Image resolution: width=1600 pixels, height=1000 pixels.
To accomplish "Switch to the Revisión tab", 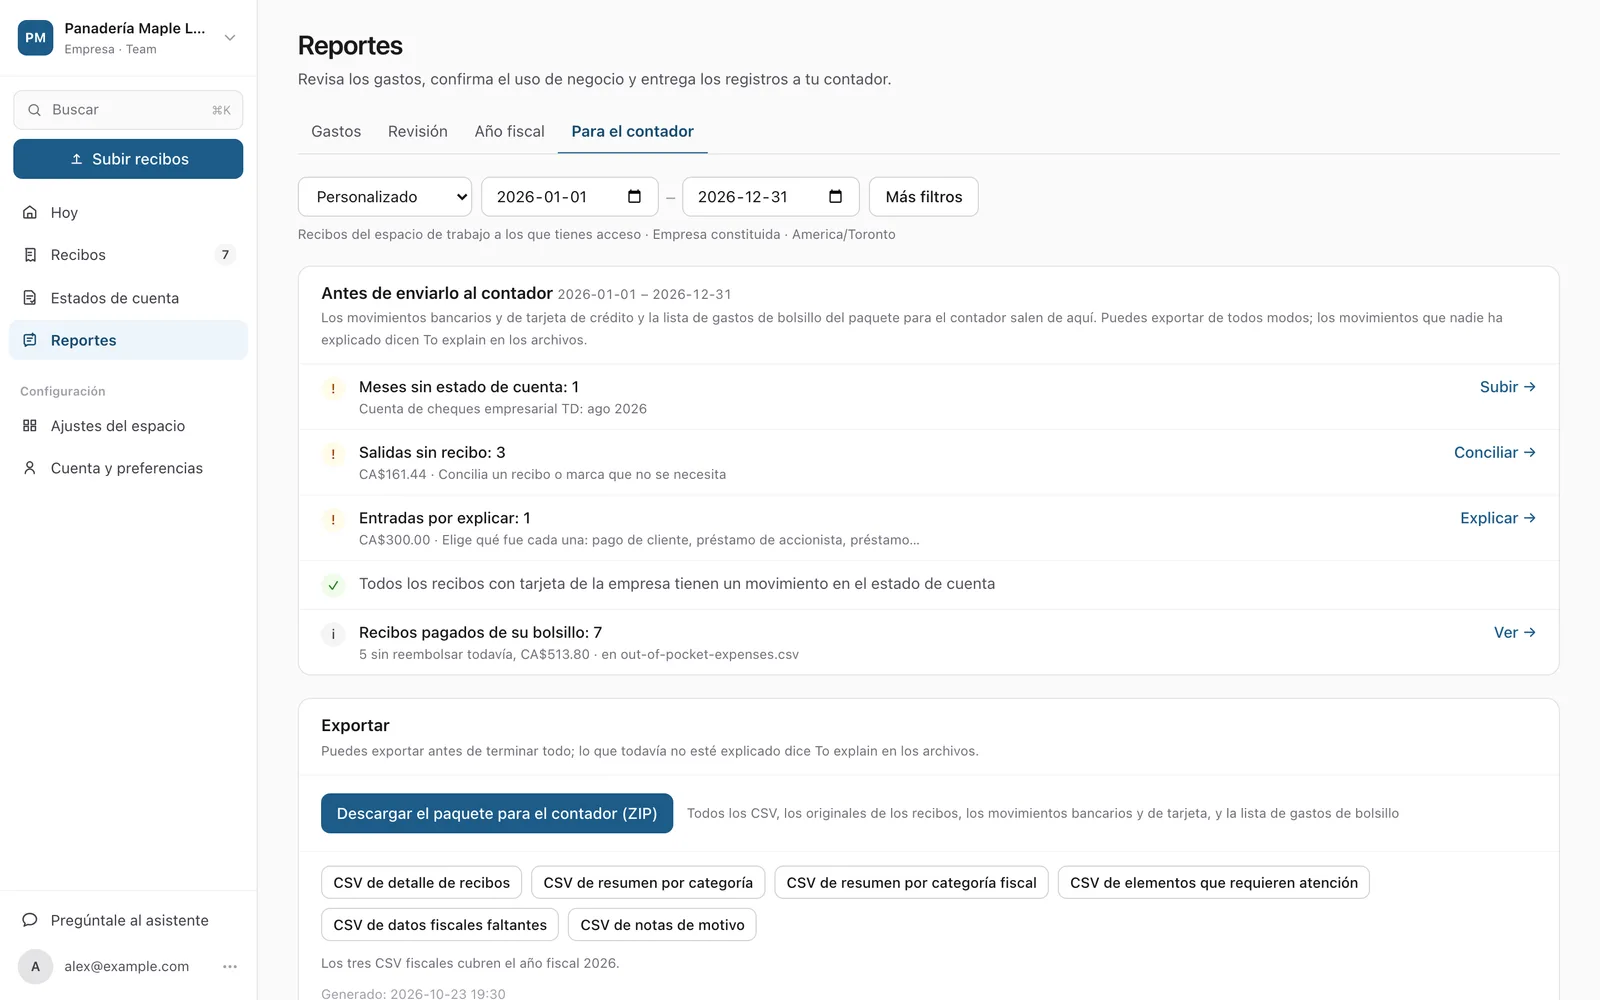I will coord(418,131).
